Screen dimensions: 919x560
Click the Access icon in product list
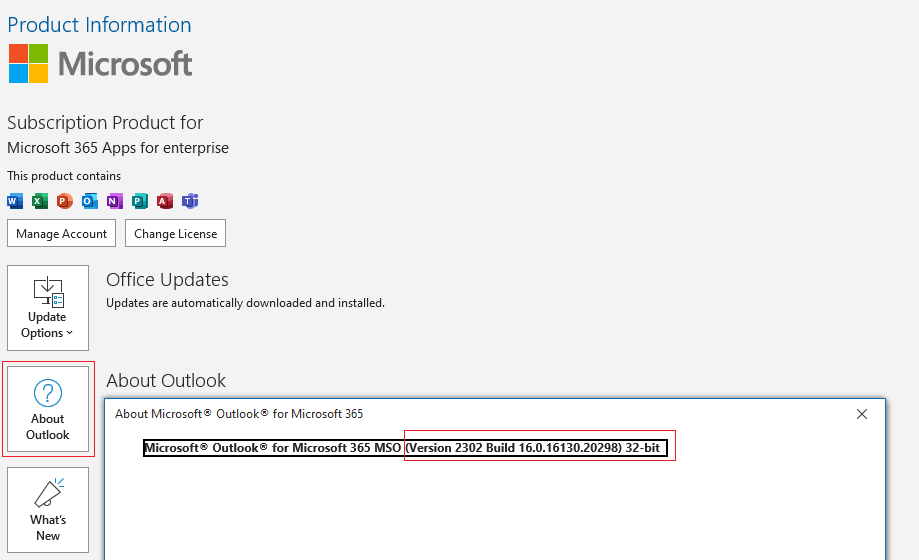[165, 201]
